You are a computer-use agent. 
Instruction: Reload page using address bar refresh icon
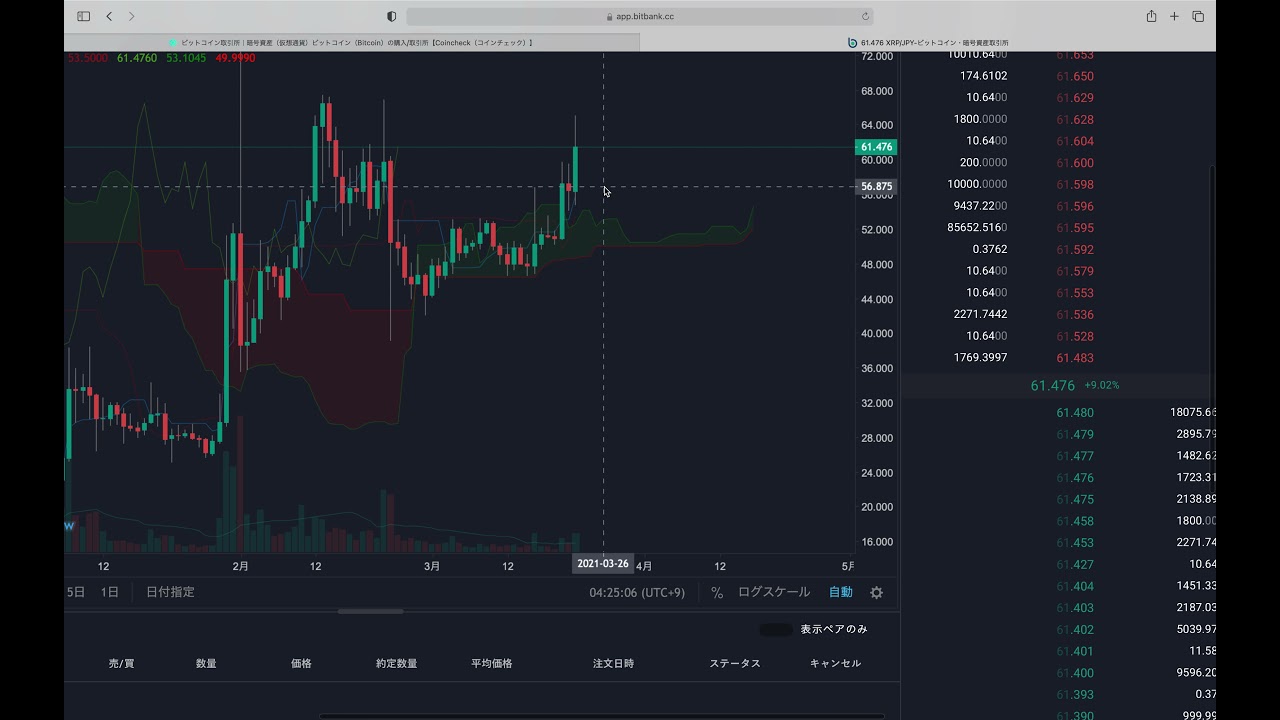(865, 16)
